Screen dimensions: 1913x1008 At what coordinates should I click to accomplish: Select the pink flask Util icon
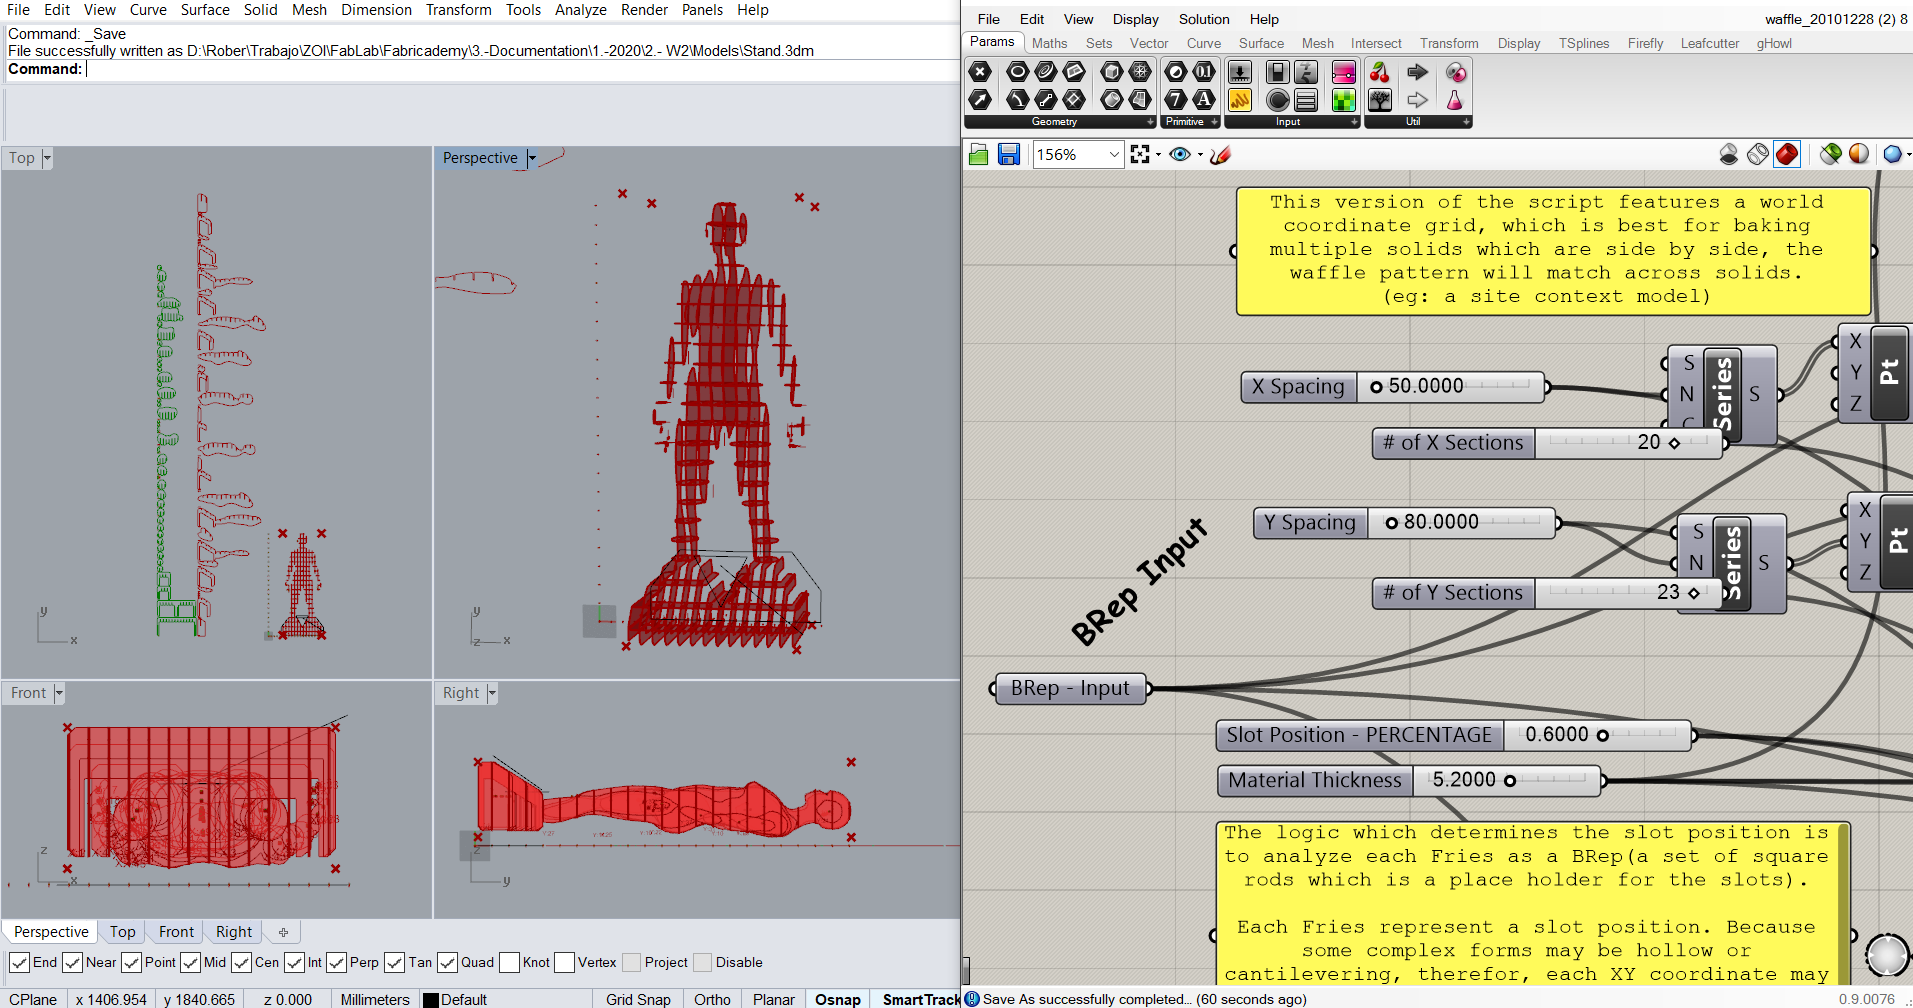click(1455, 99)
